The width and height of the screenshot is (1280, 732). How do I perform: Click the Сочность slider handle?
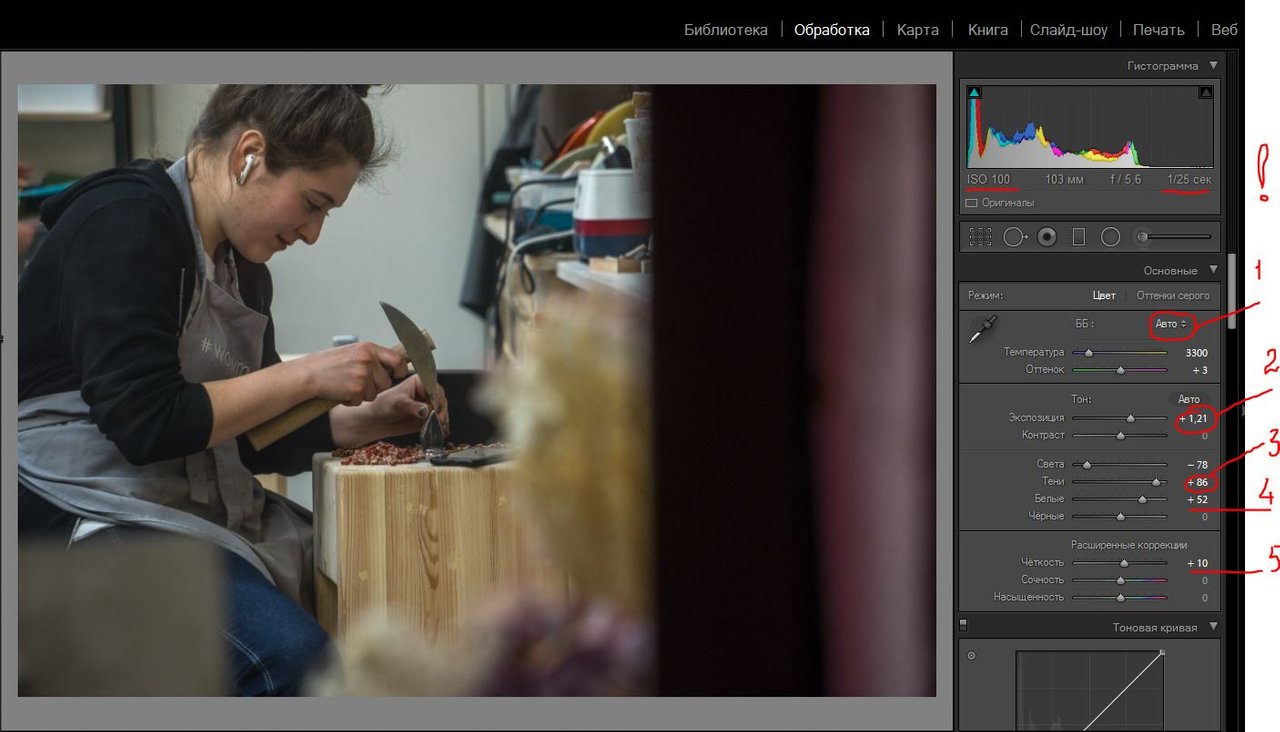1120,580
